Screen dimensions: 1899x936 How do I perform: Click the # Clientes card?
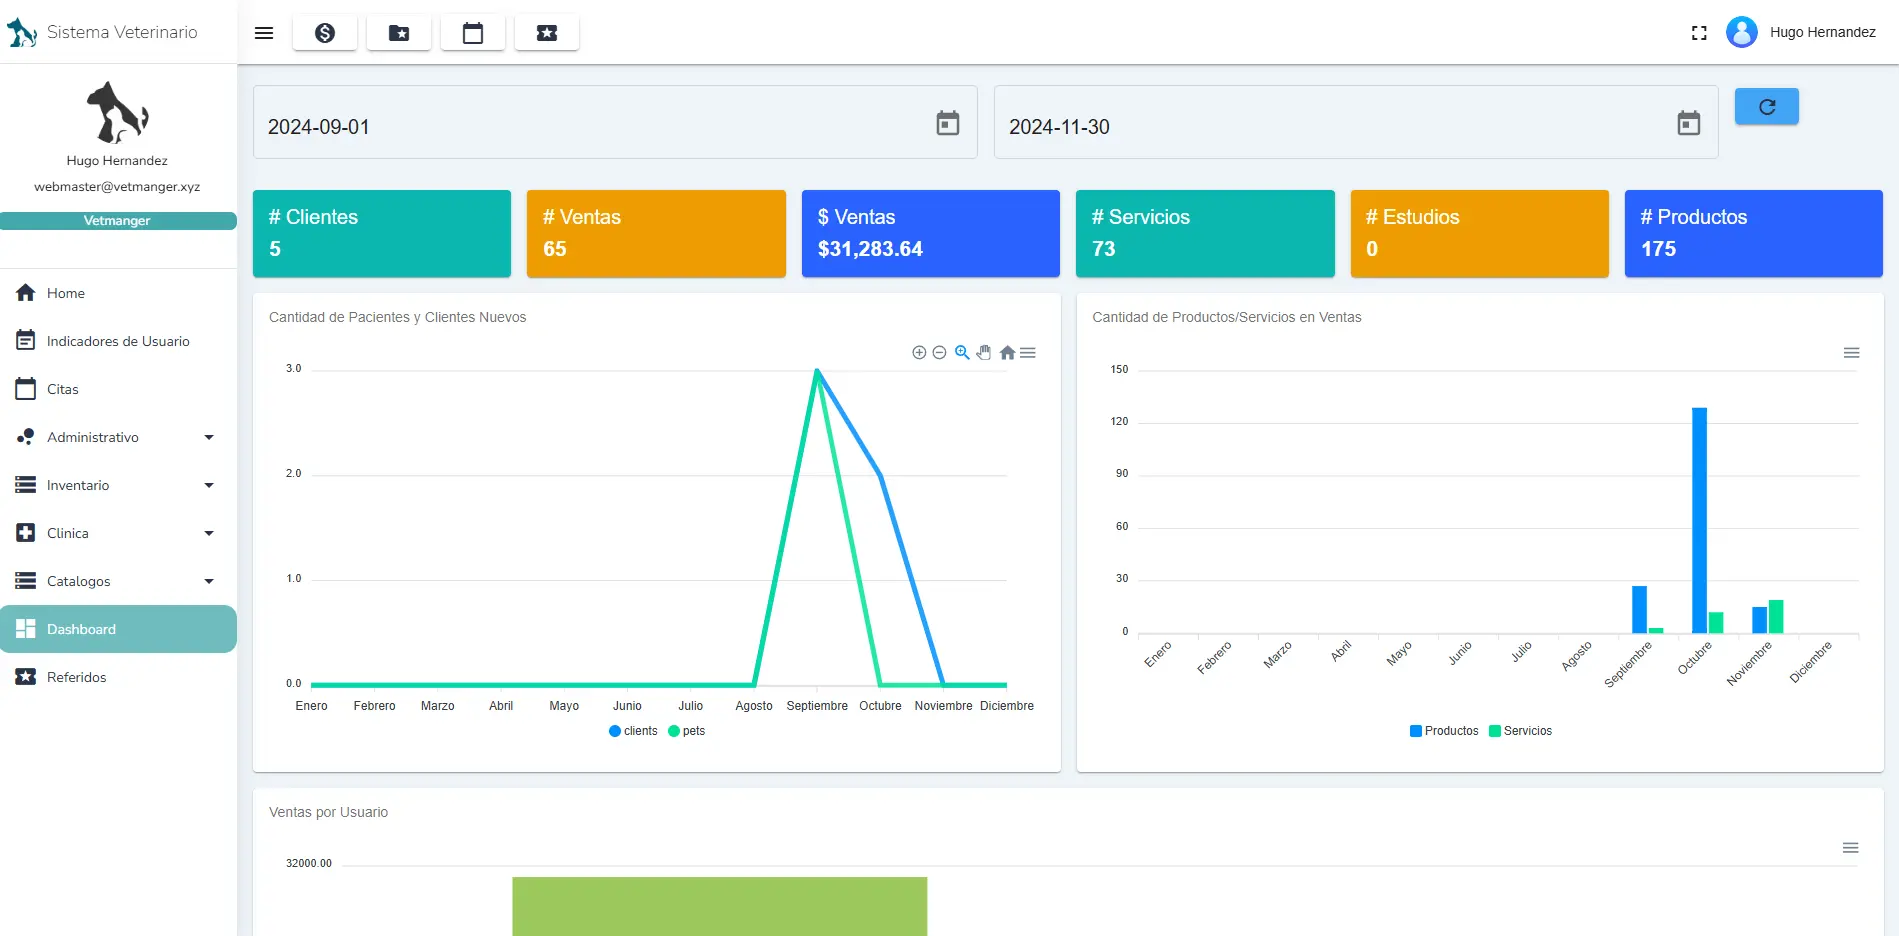[x=382, y=233]
